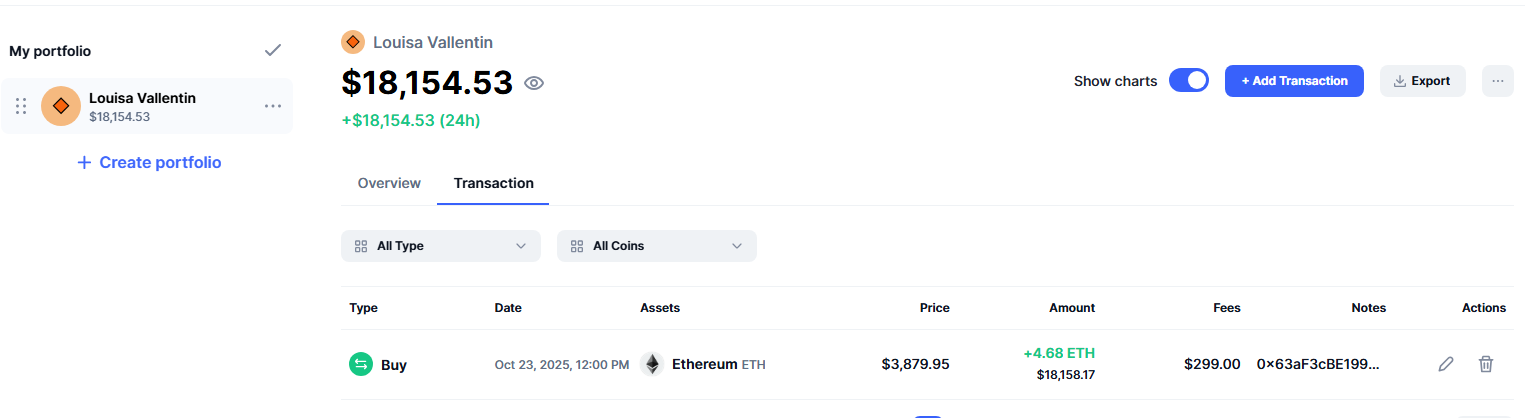
Task: Delete the Ethereum transaction via trash icon
Action: tap(1486, 364)
